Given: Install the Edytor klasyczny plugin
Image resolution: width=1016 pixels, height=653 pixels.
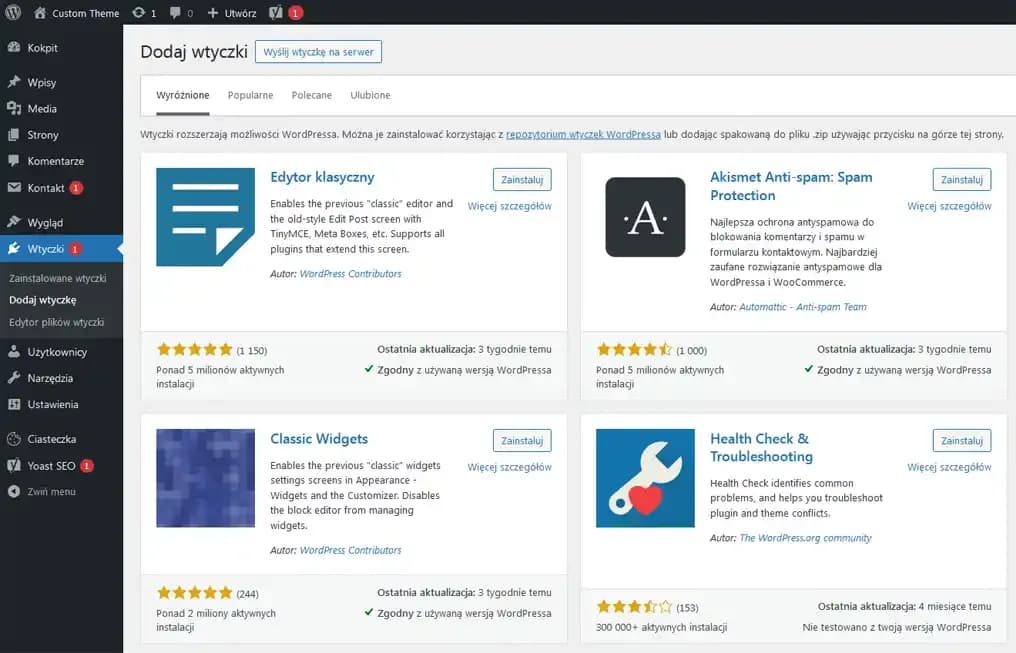Looking at the screenshot, I should [x=522, y=179].
